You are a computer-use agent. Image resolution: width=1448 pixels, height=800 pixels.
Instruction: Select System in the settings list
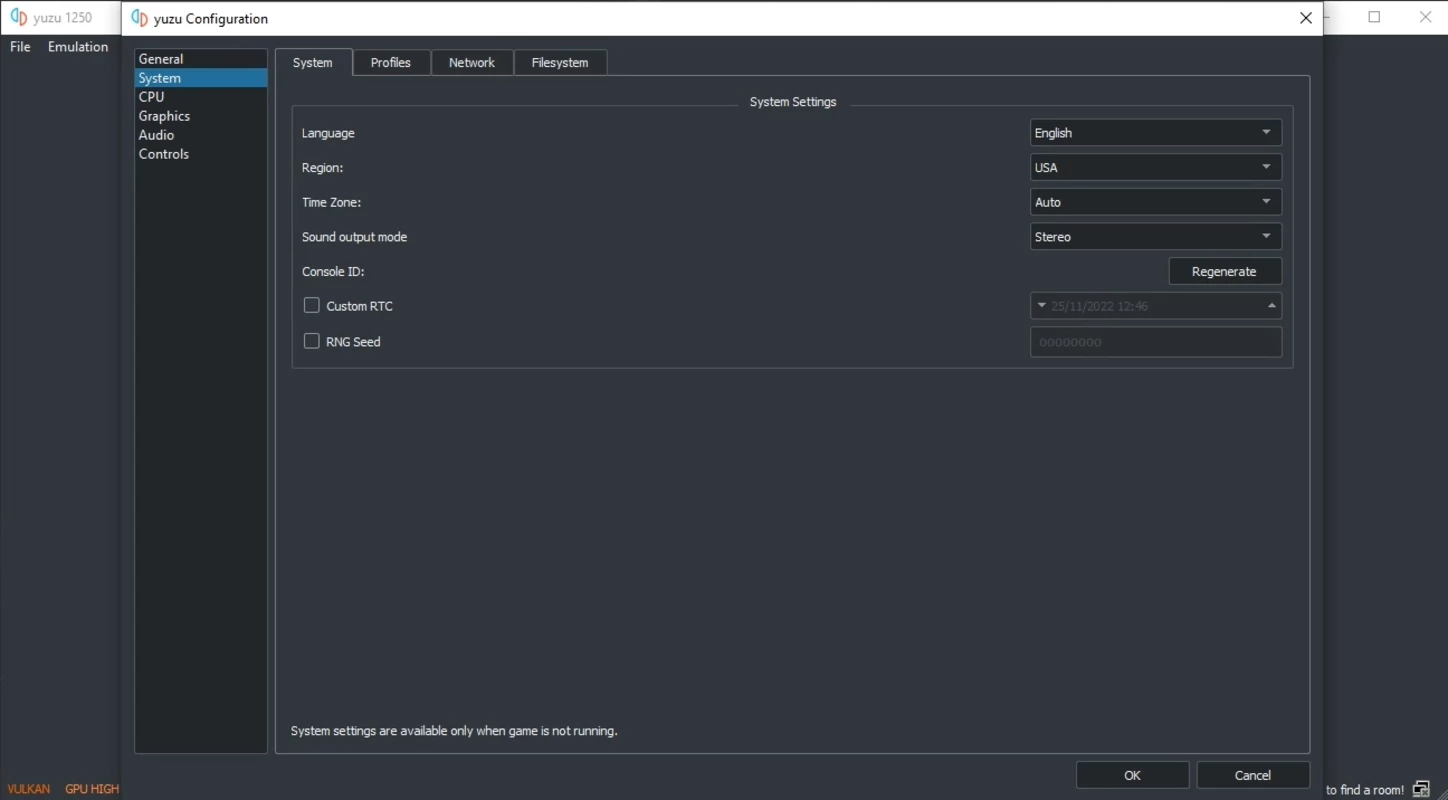[x=201, y=78]
